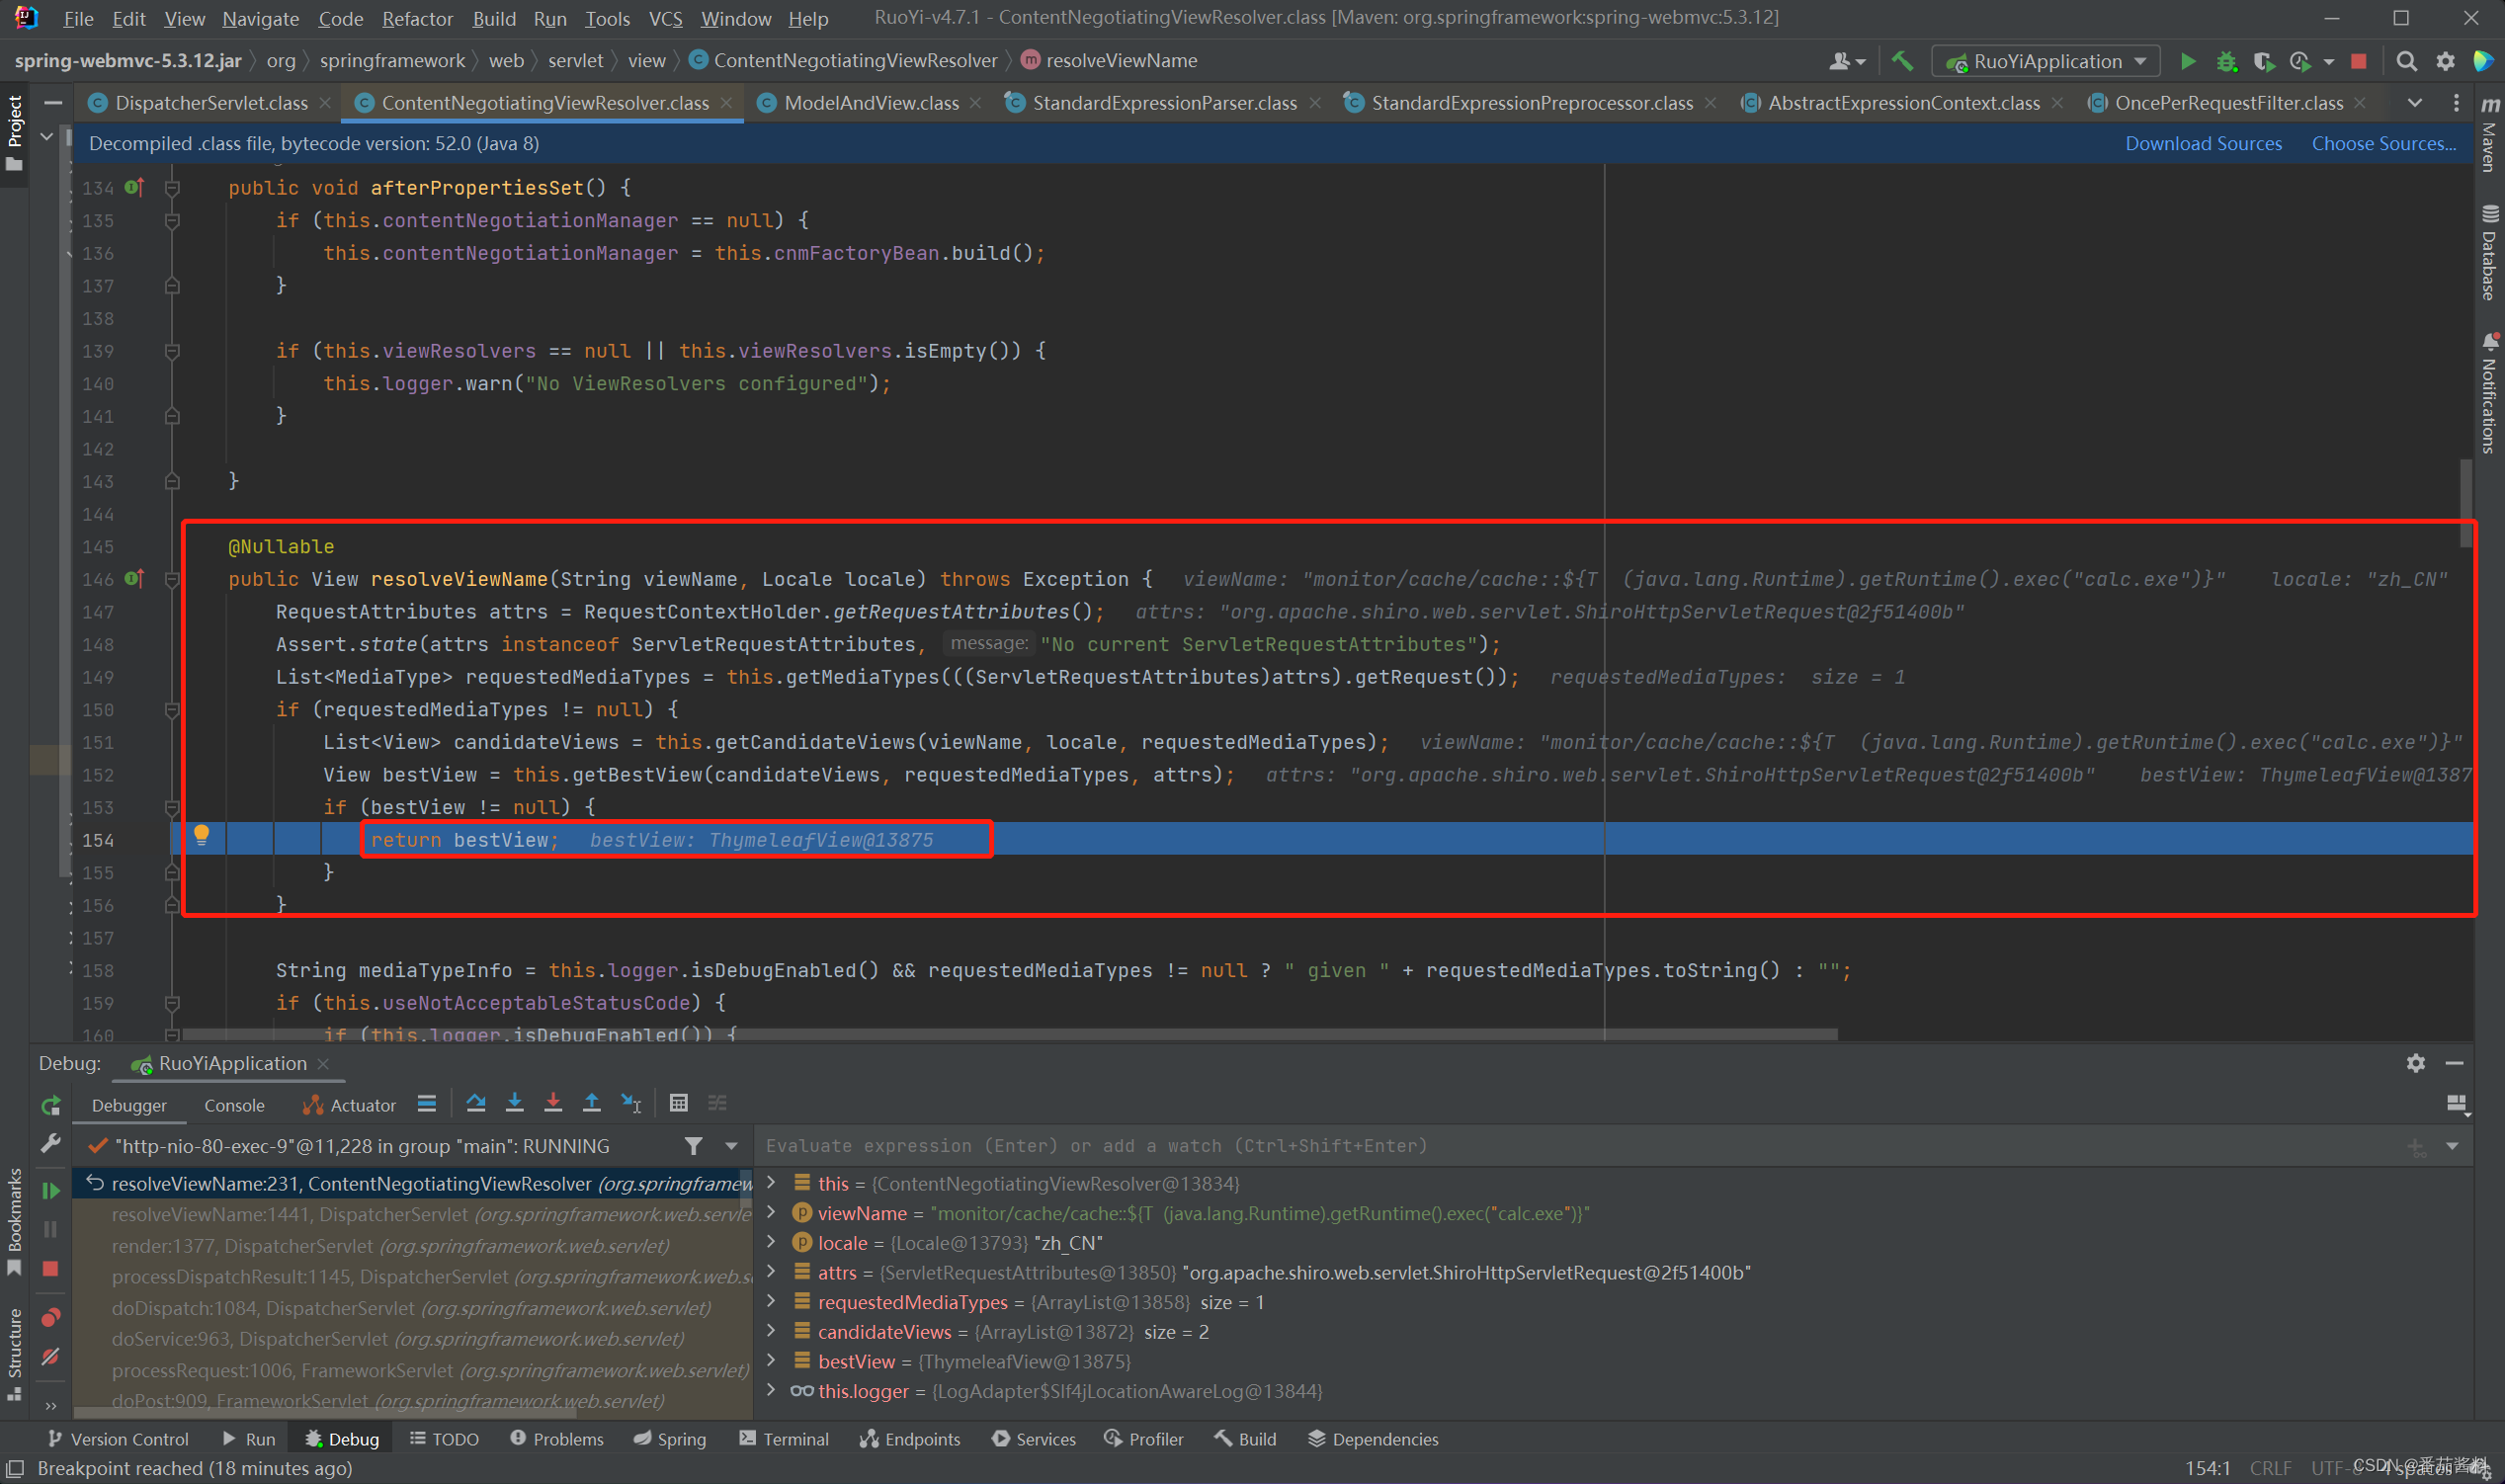Toggle the Maven tool window
2505x1484 pixels.
(x=2489, y=135)
